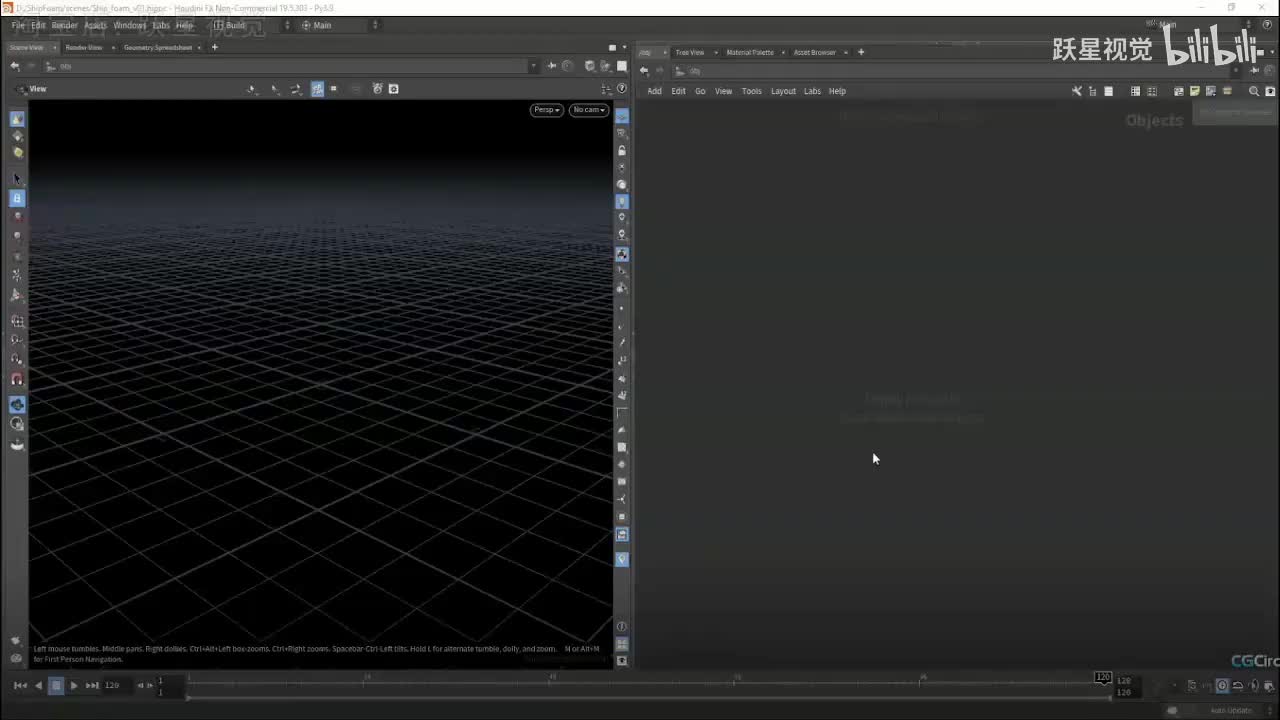Add a new pane tab in network pane
This screenshot has height=720, width=1280.
(861, 52)
